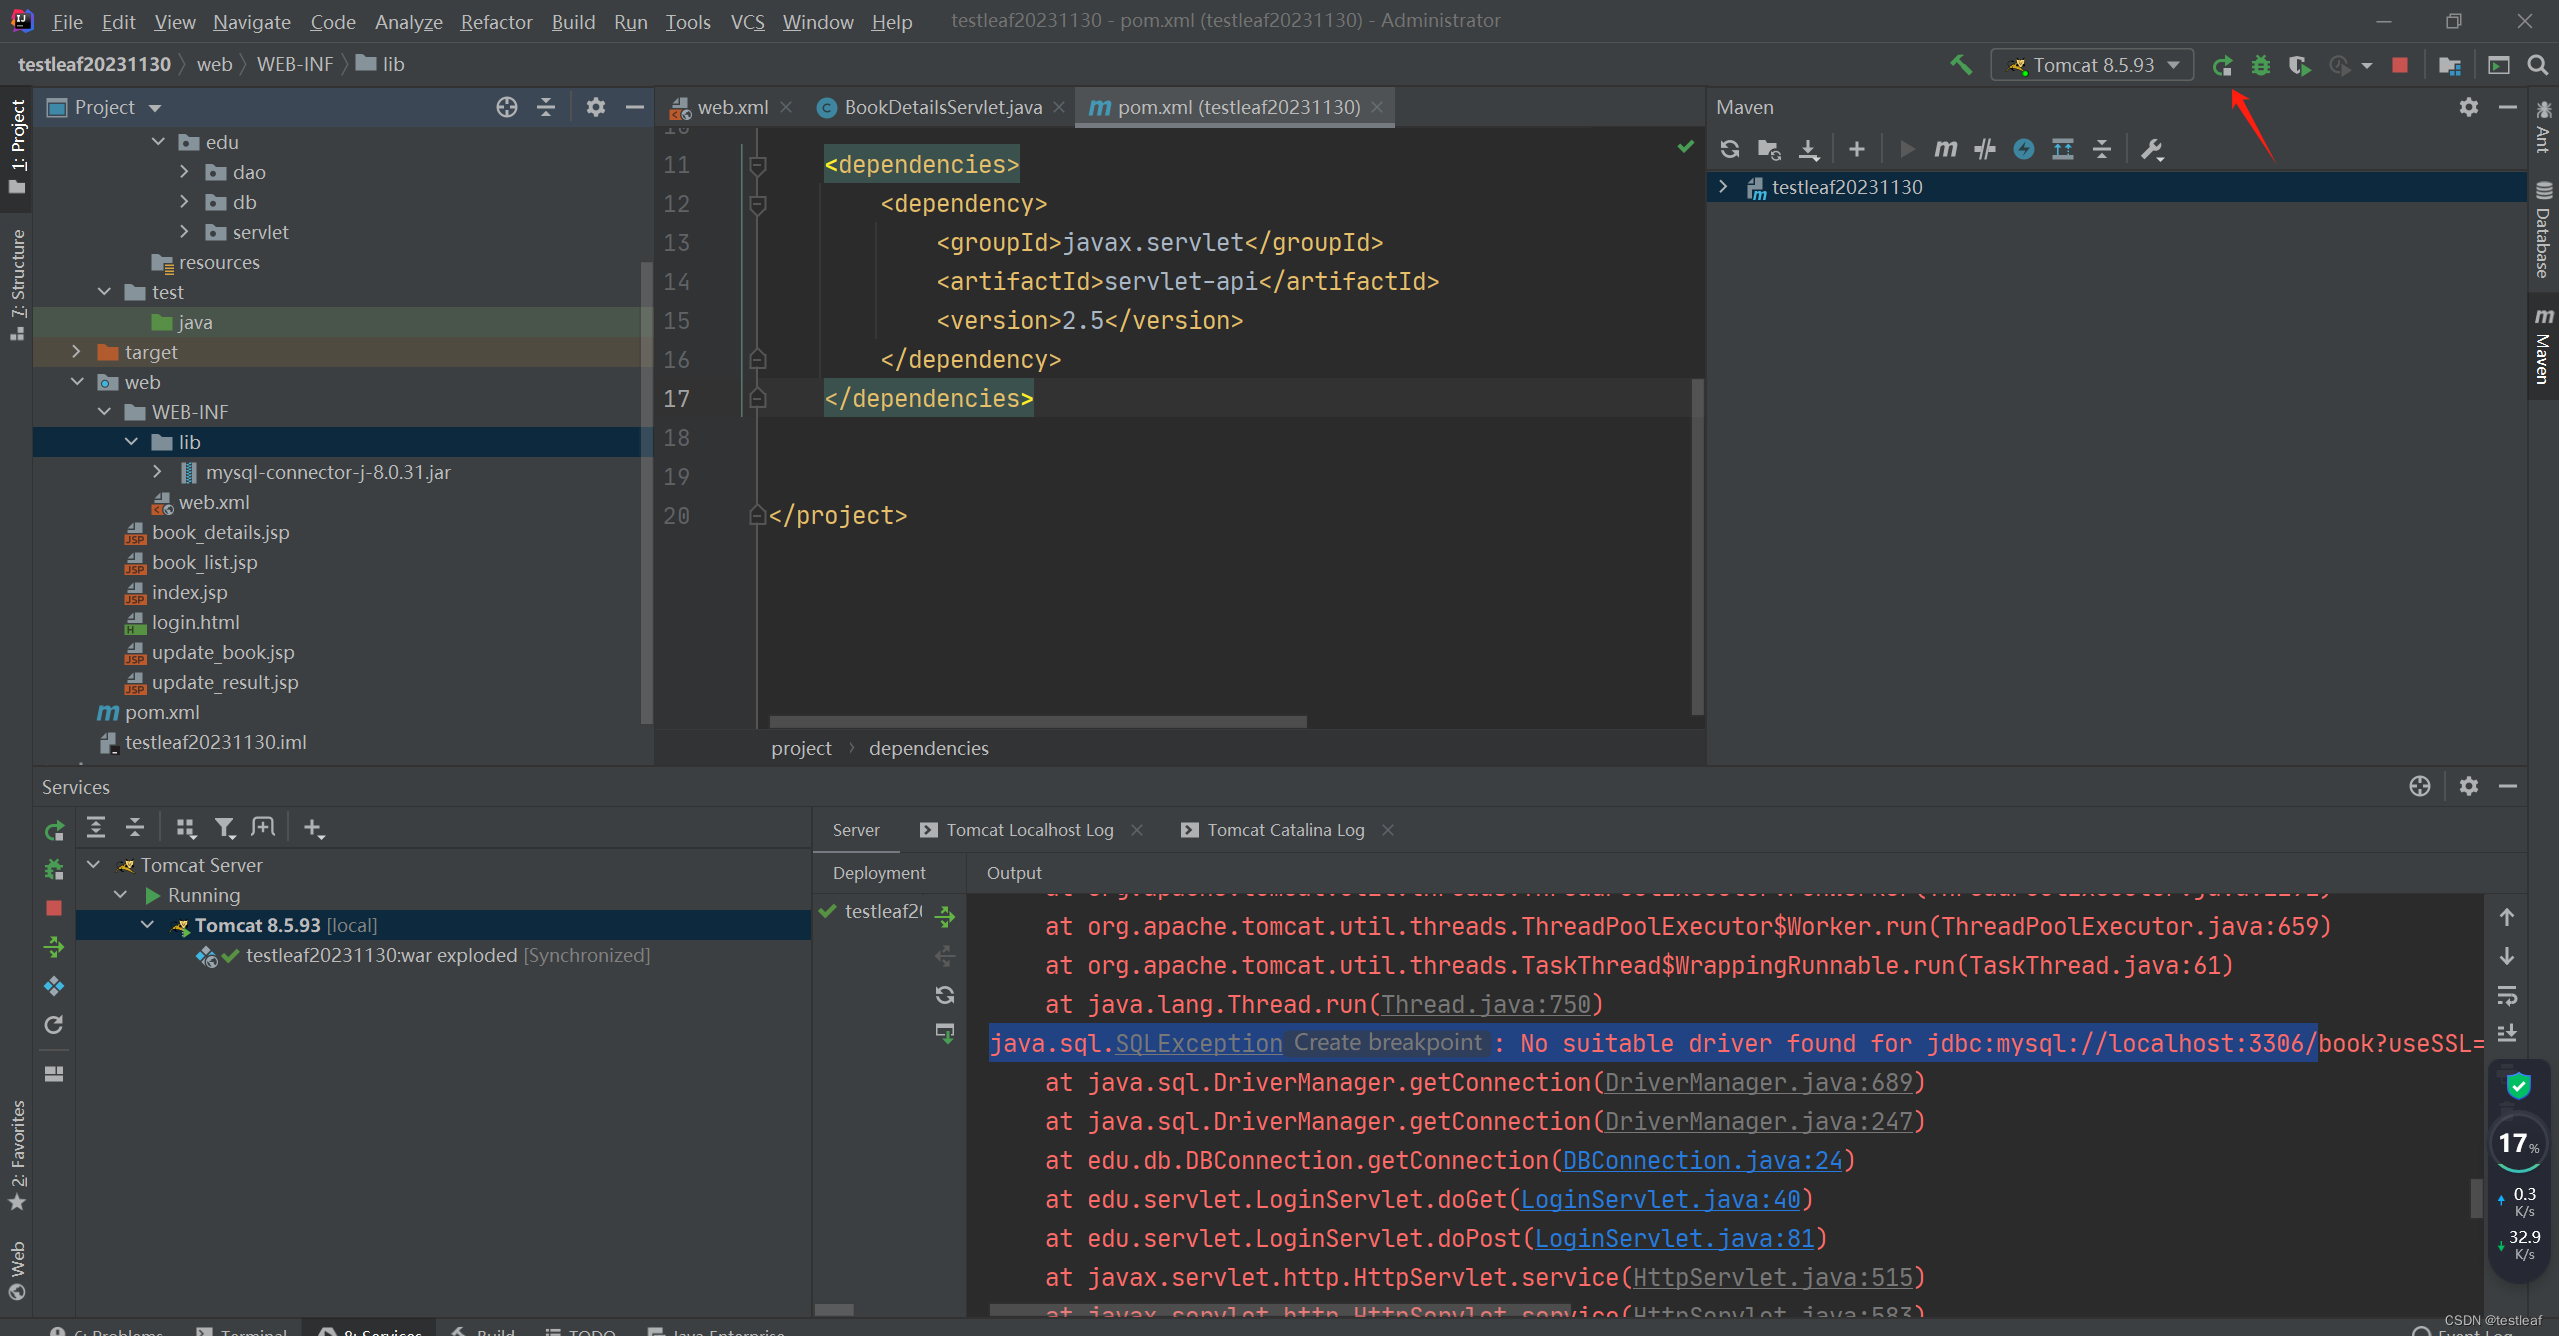Viewport: 2559px width, 1336px height.
Task: Toggle Maven offline mode icon
Action: tap(1985, 149)
